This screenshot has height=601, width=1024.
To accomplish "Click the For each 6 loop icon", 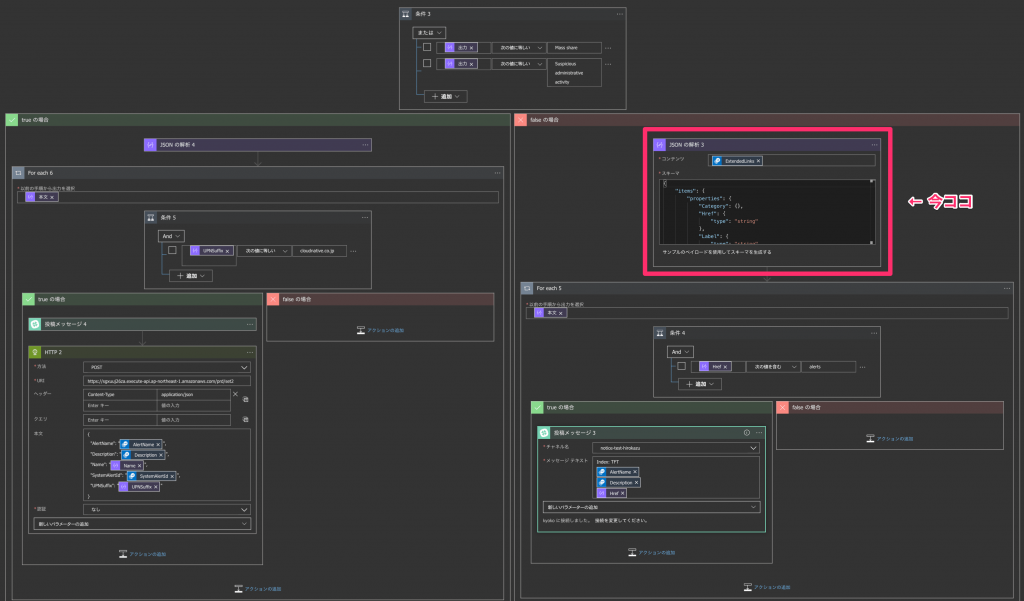I will point(18,173).
